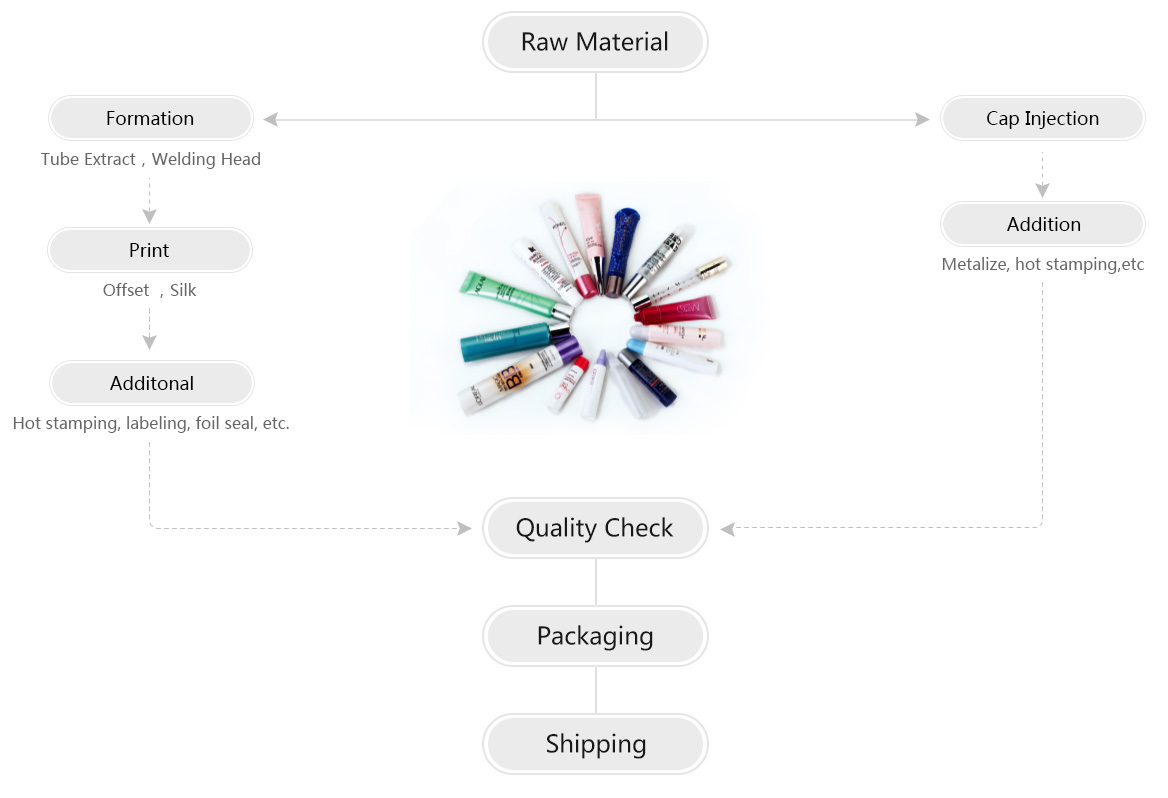Open the Cap Injection step
Viewport: 1168px width, 798px height.
coord(1042,118)
